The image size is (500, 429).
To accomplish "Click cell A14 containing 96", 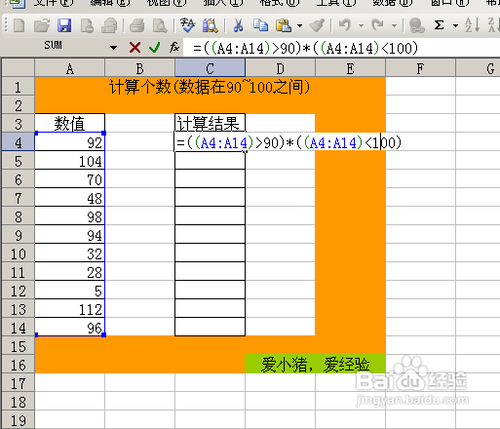I will (70, 328).
